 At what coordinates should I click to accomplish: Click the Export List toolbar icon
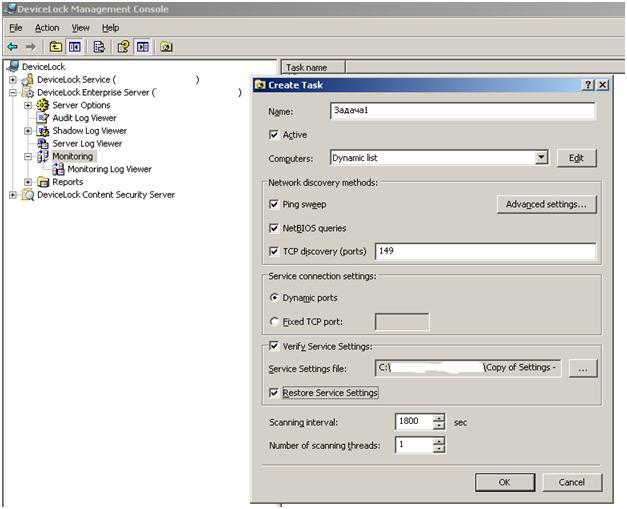[x=99, y=47]
